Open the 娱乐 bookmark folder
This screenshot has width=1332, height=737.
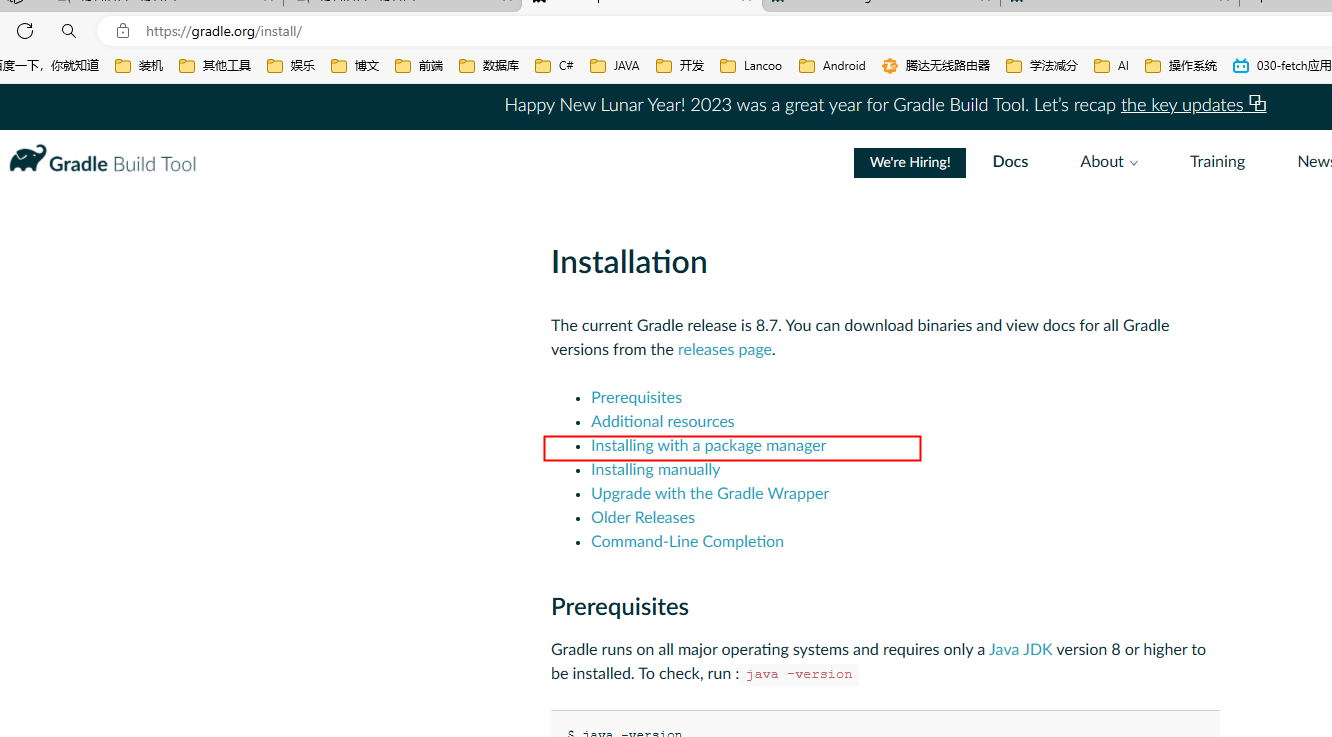click(x=291, y=66)
